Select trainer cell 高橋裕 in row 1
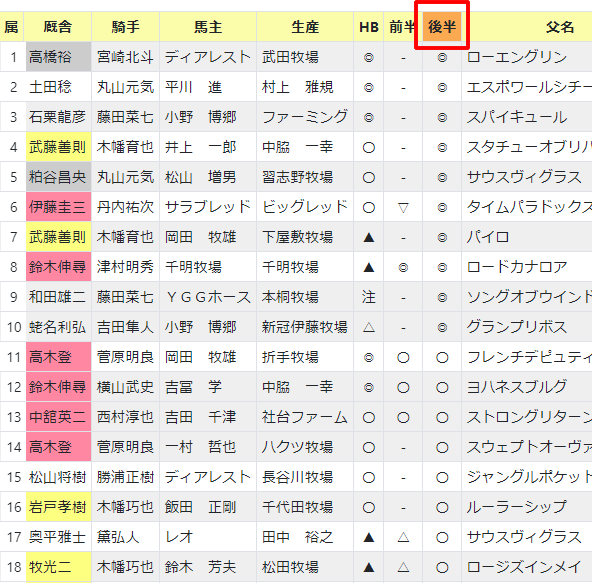The height and width of the screenshot is (583, 592). [x=59, y=57]
